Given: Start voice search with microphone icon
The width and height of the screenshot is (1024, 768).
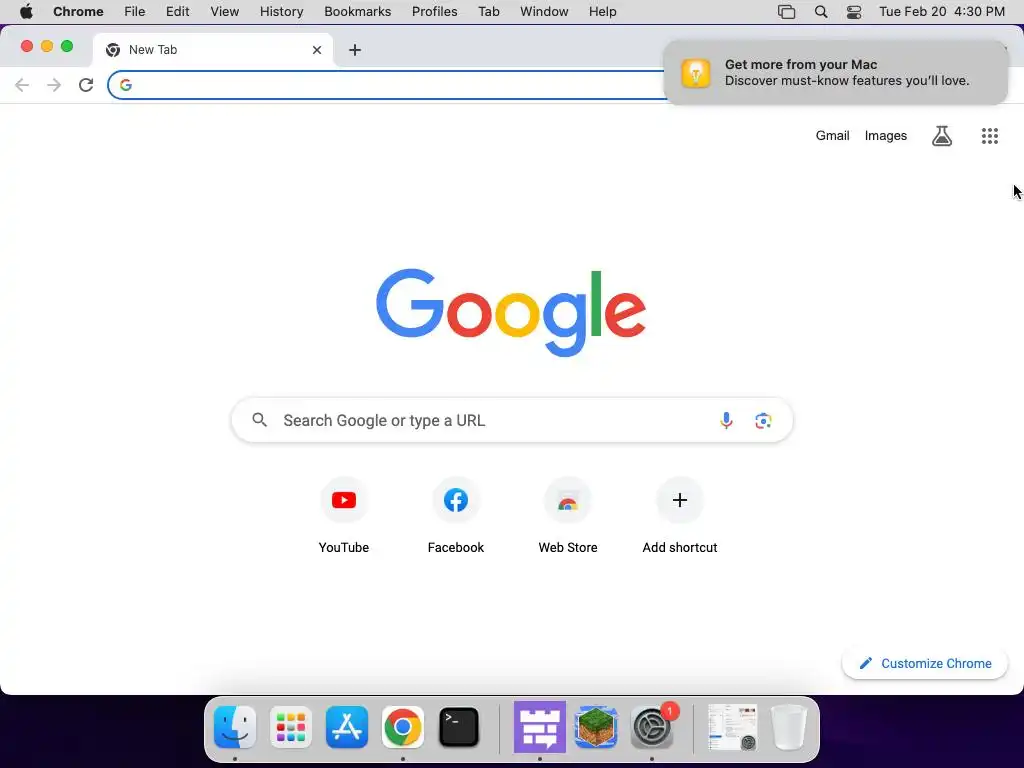Looking at the screenshot, I should click(x=726, y=421).
